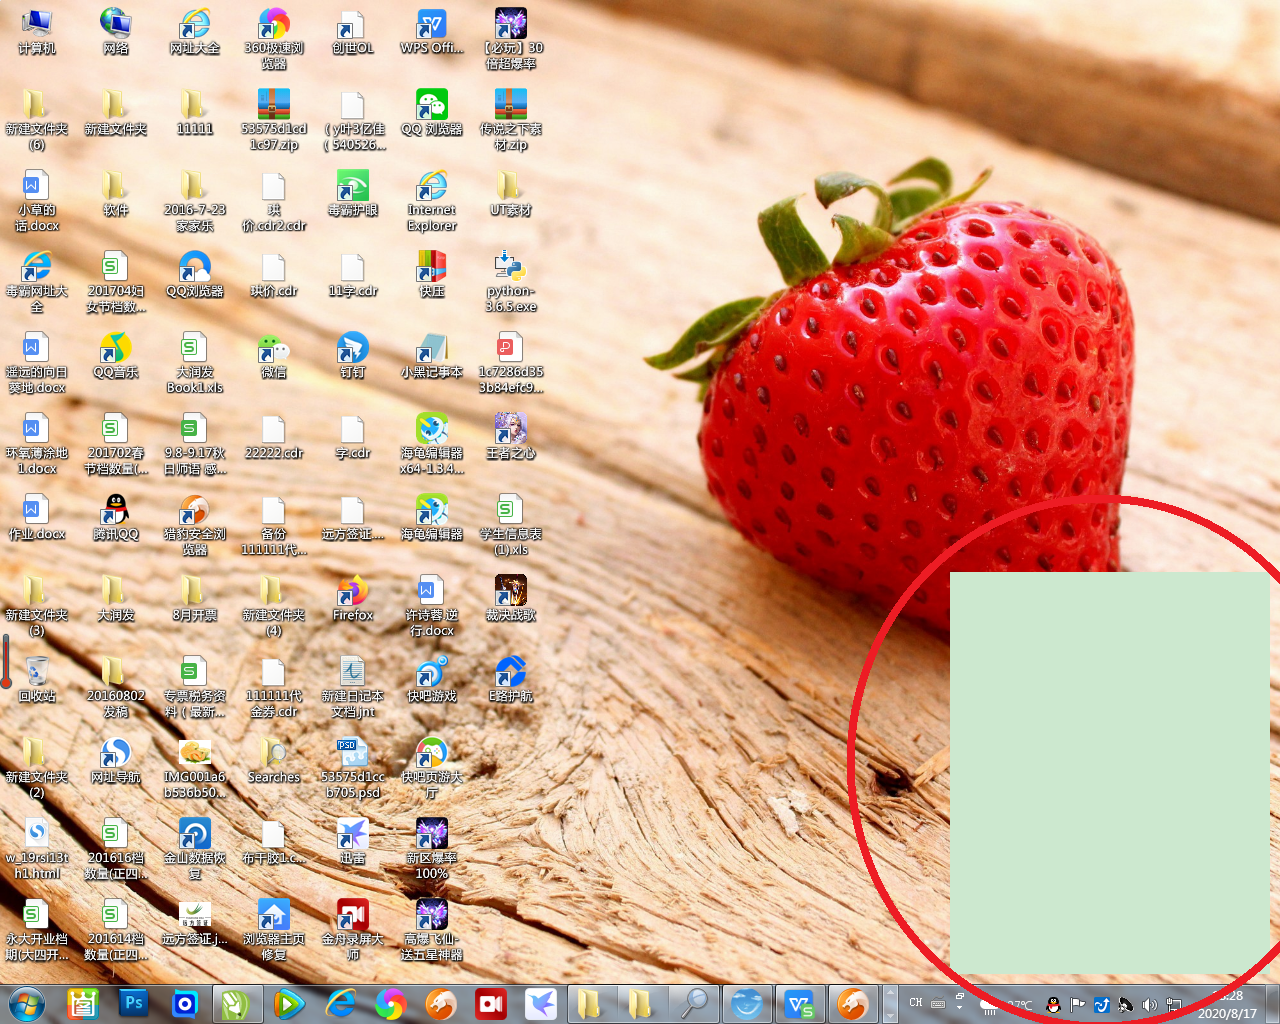The height and width of the screenshot is (1024, 1280).
Task: Open Tencent Video from the taskbar
Action: point(288,1004)
